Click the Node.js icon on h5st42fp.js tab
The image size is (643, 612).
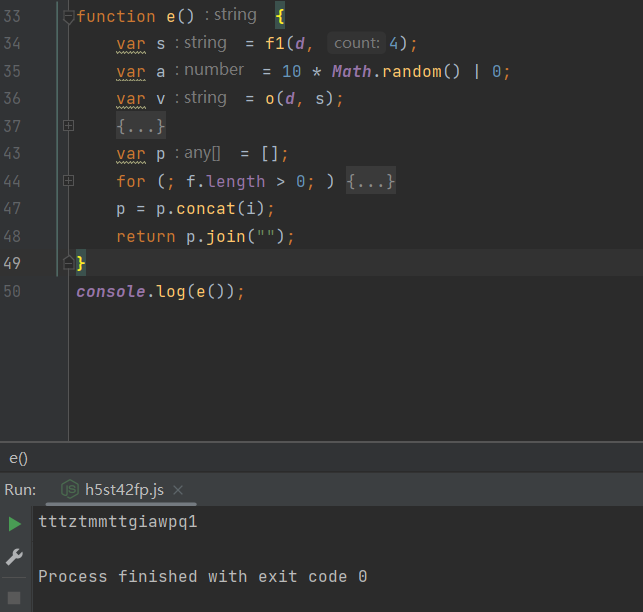[x=70, y=489]
